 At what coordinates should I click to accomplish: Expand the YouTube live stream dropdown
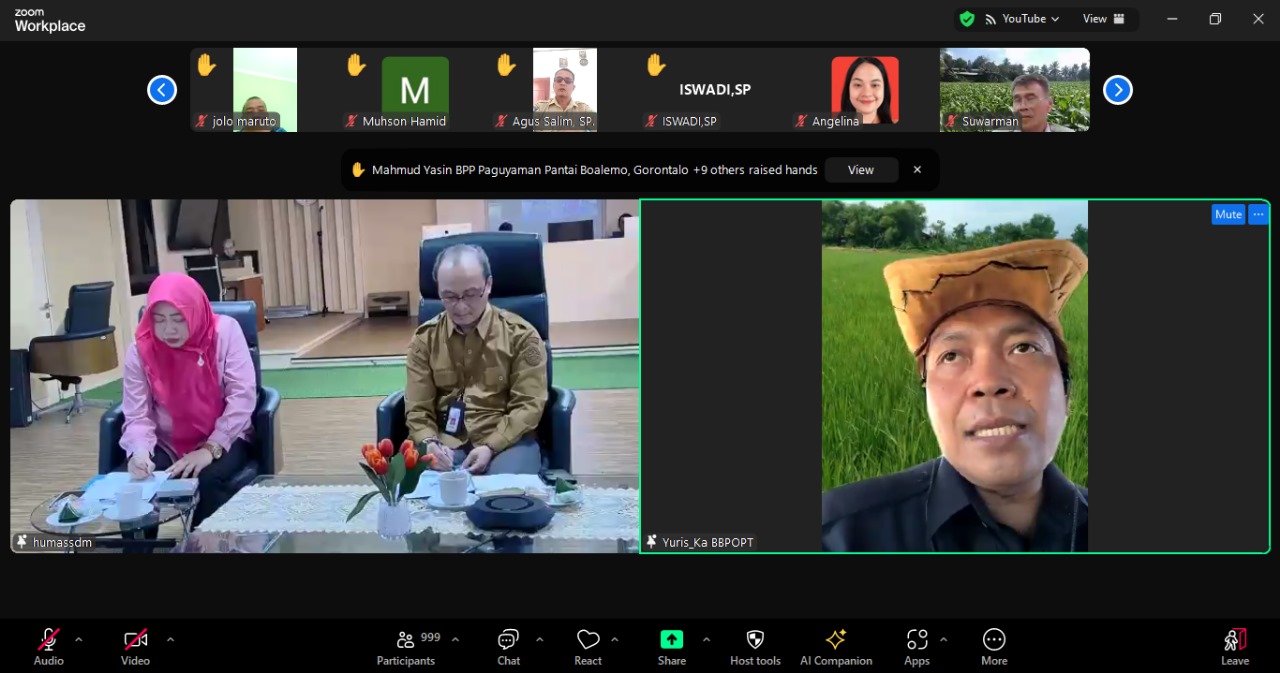click(x=1053, y=18)
